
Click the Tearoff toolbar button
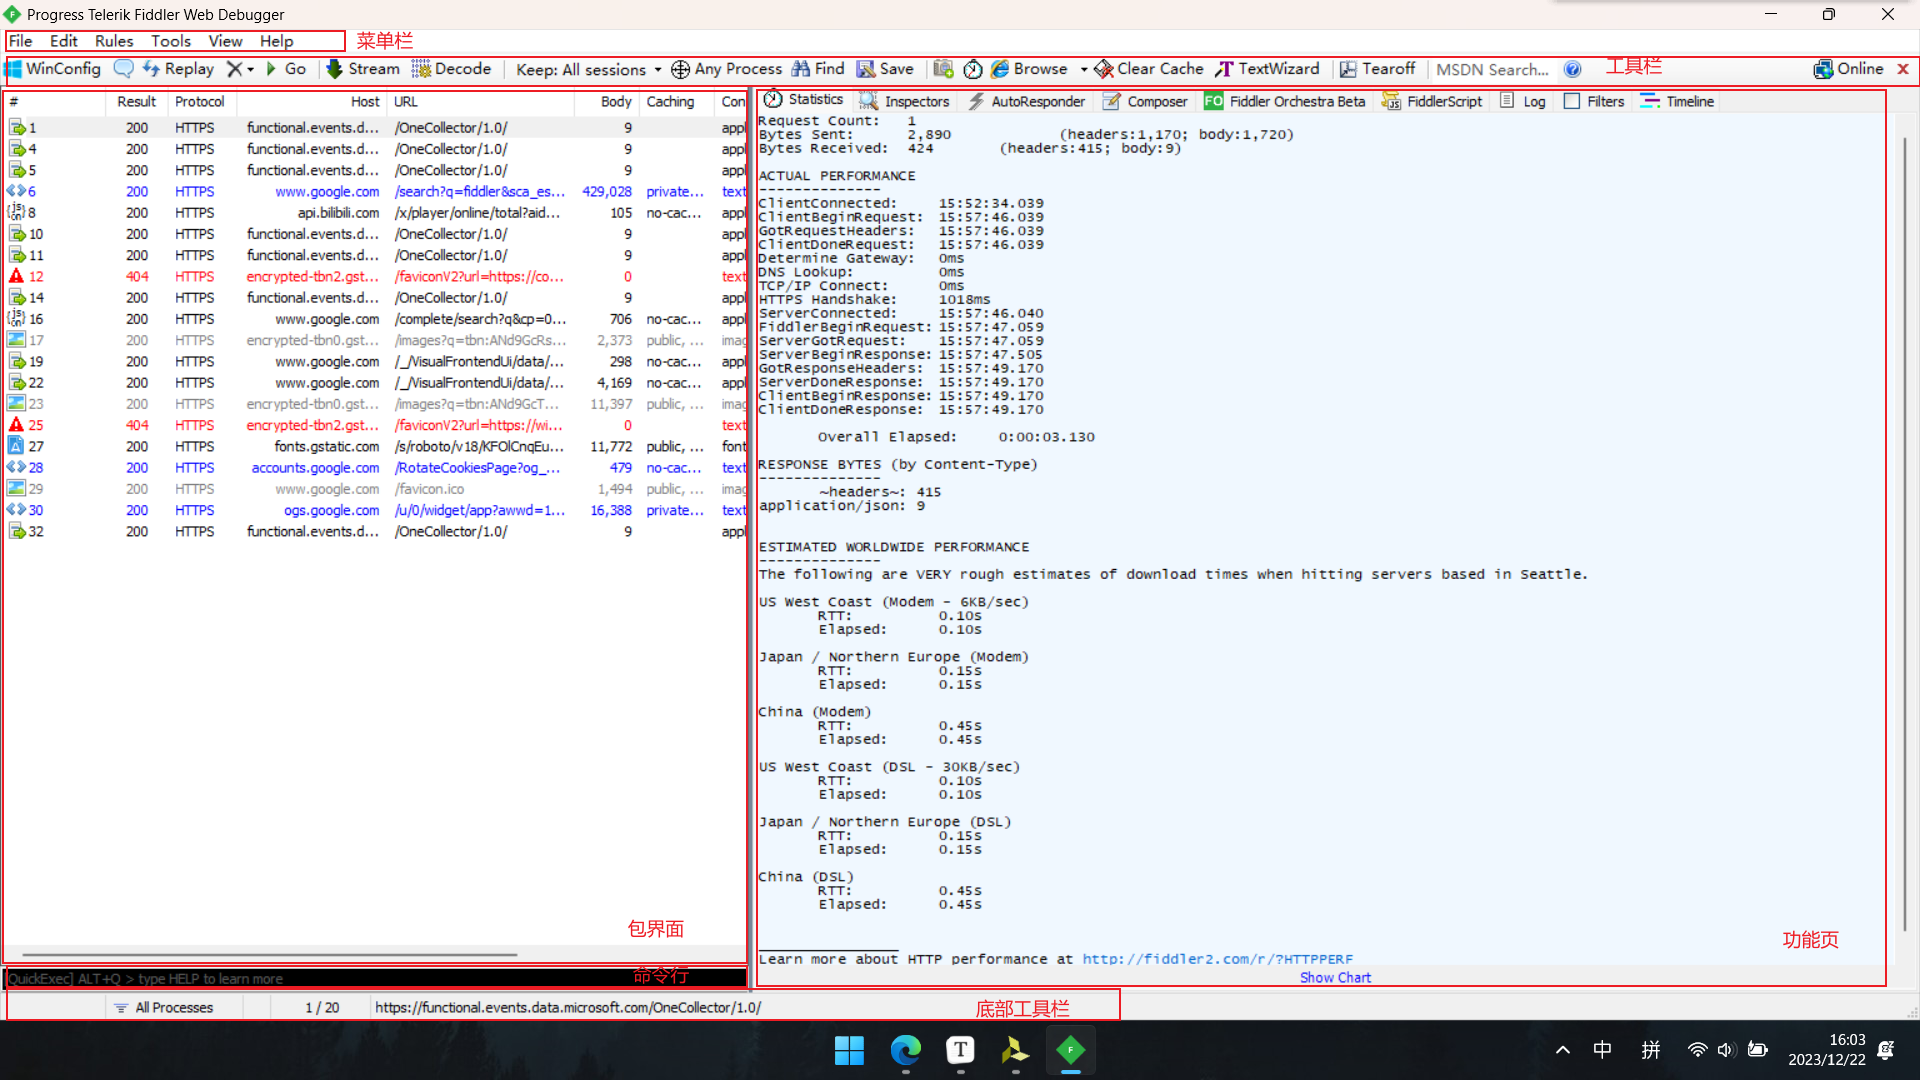(x=1377, y=69)
